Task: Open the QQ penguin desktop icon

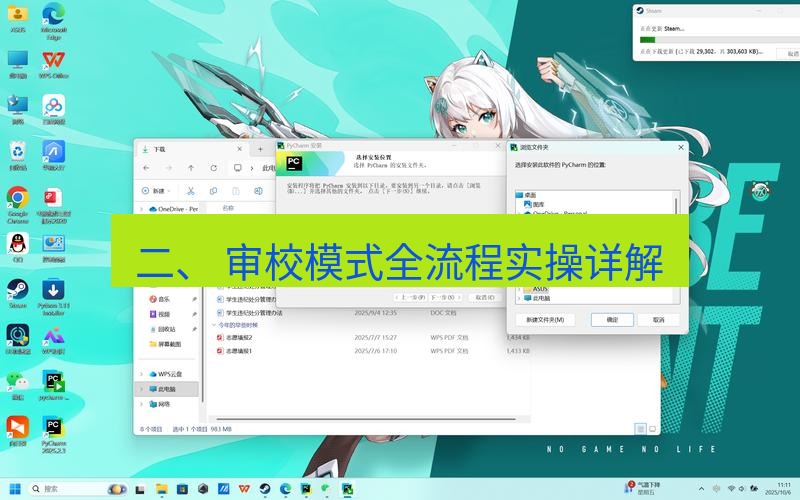Action: [18, 247]
